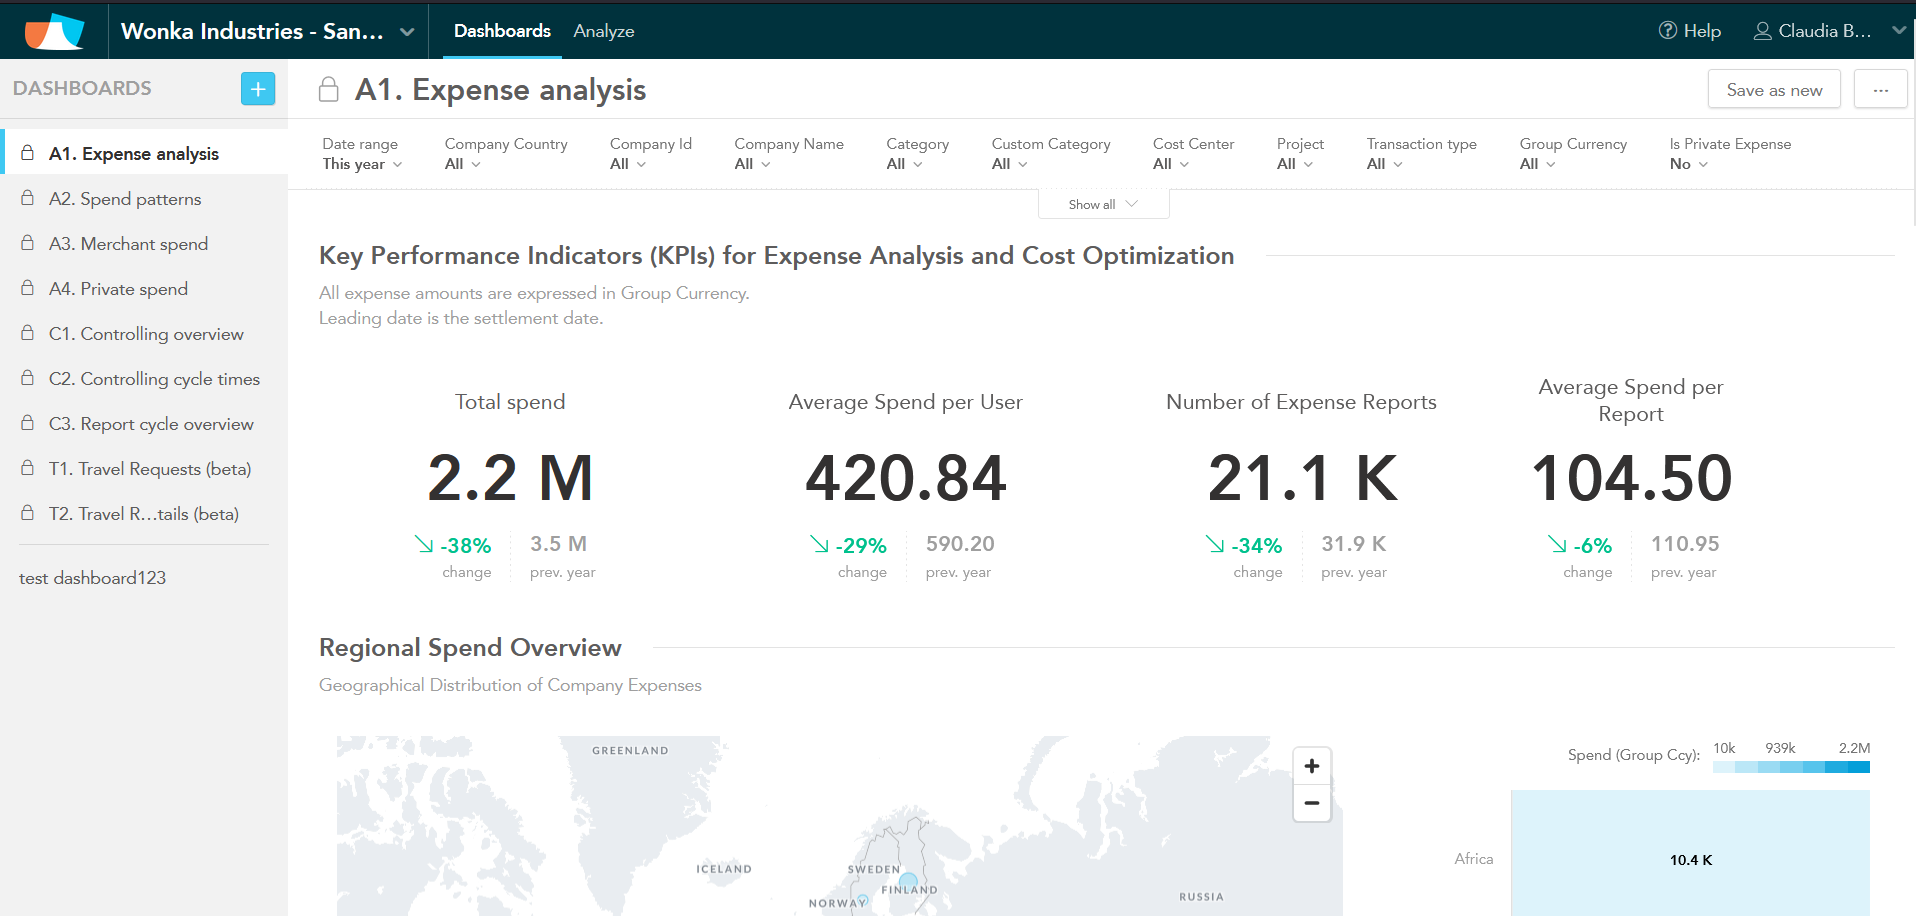Select the Dashboards tab
Screen dimensions: 1916x916
click(502, 31)
